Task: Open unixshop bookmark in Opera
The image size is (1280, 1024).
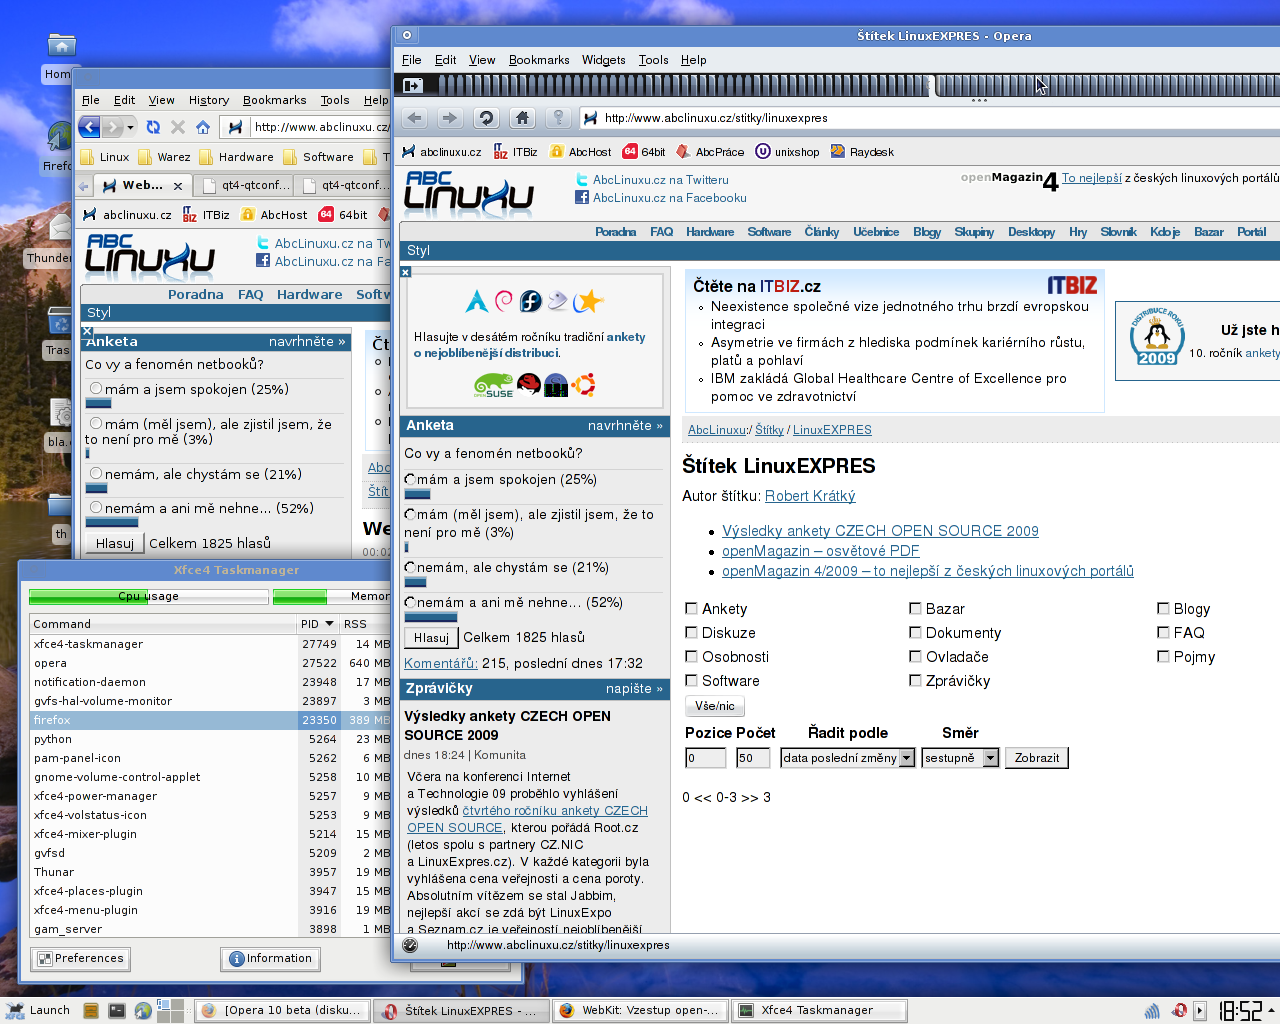Action: [787, 152]
